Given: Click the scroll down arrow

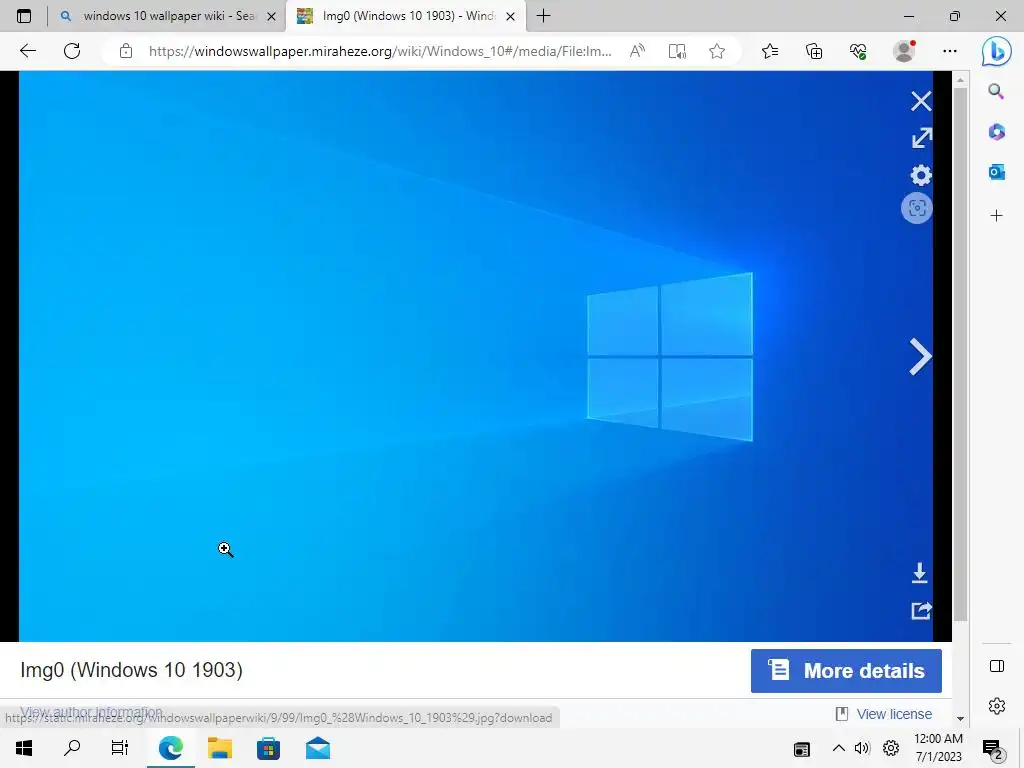Looking at the screenshot, I should (x=960, y=718).
